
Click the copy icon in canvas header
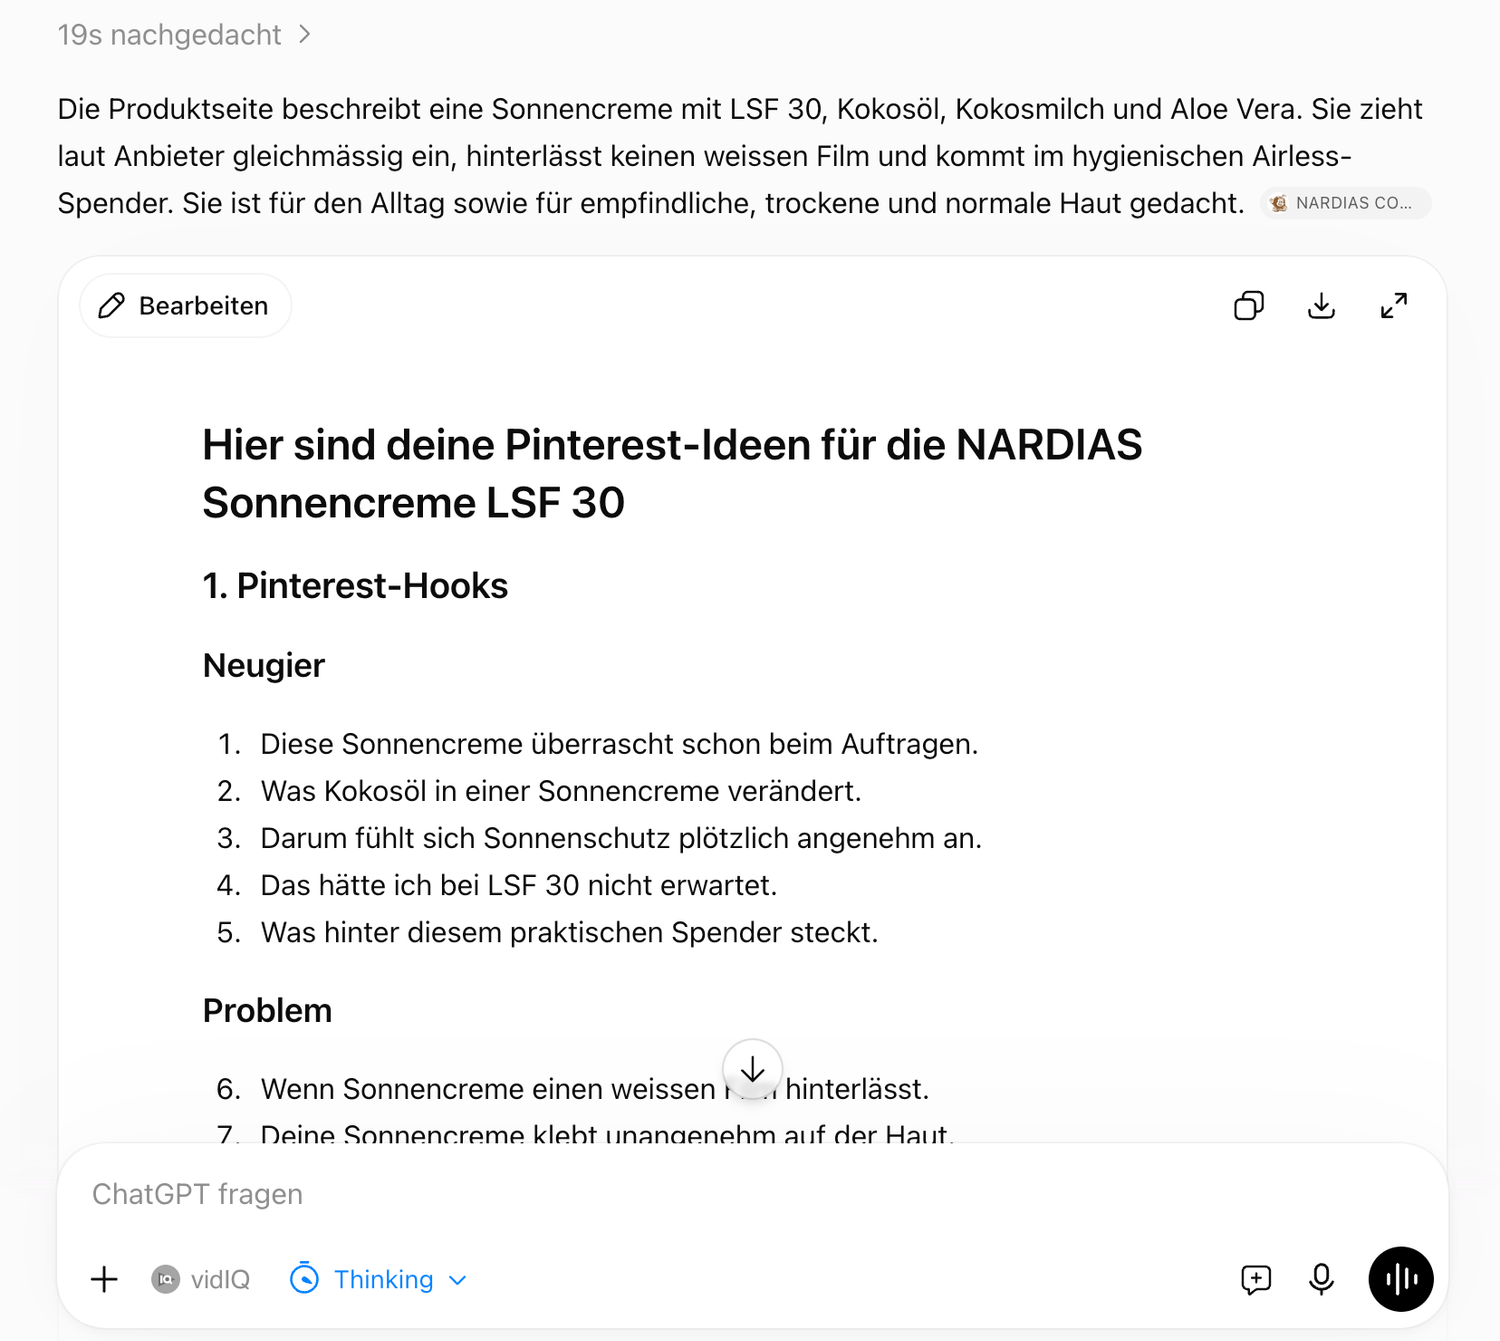tap(1249, 306)
